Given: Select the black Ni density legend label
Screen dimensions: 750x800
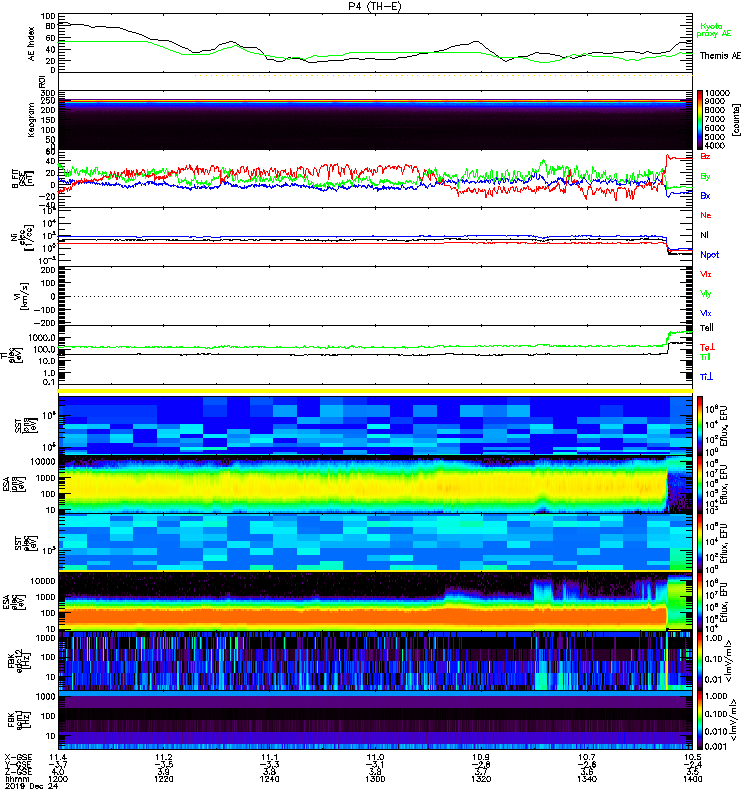Looking at the screenshot, I should [704, 235].
